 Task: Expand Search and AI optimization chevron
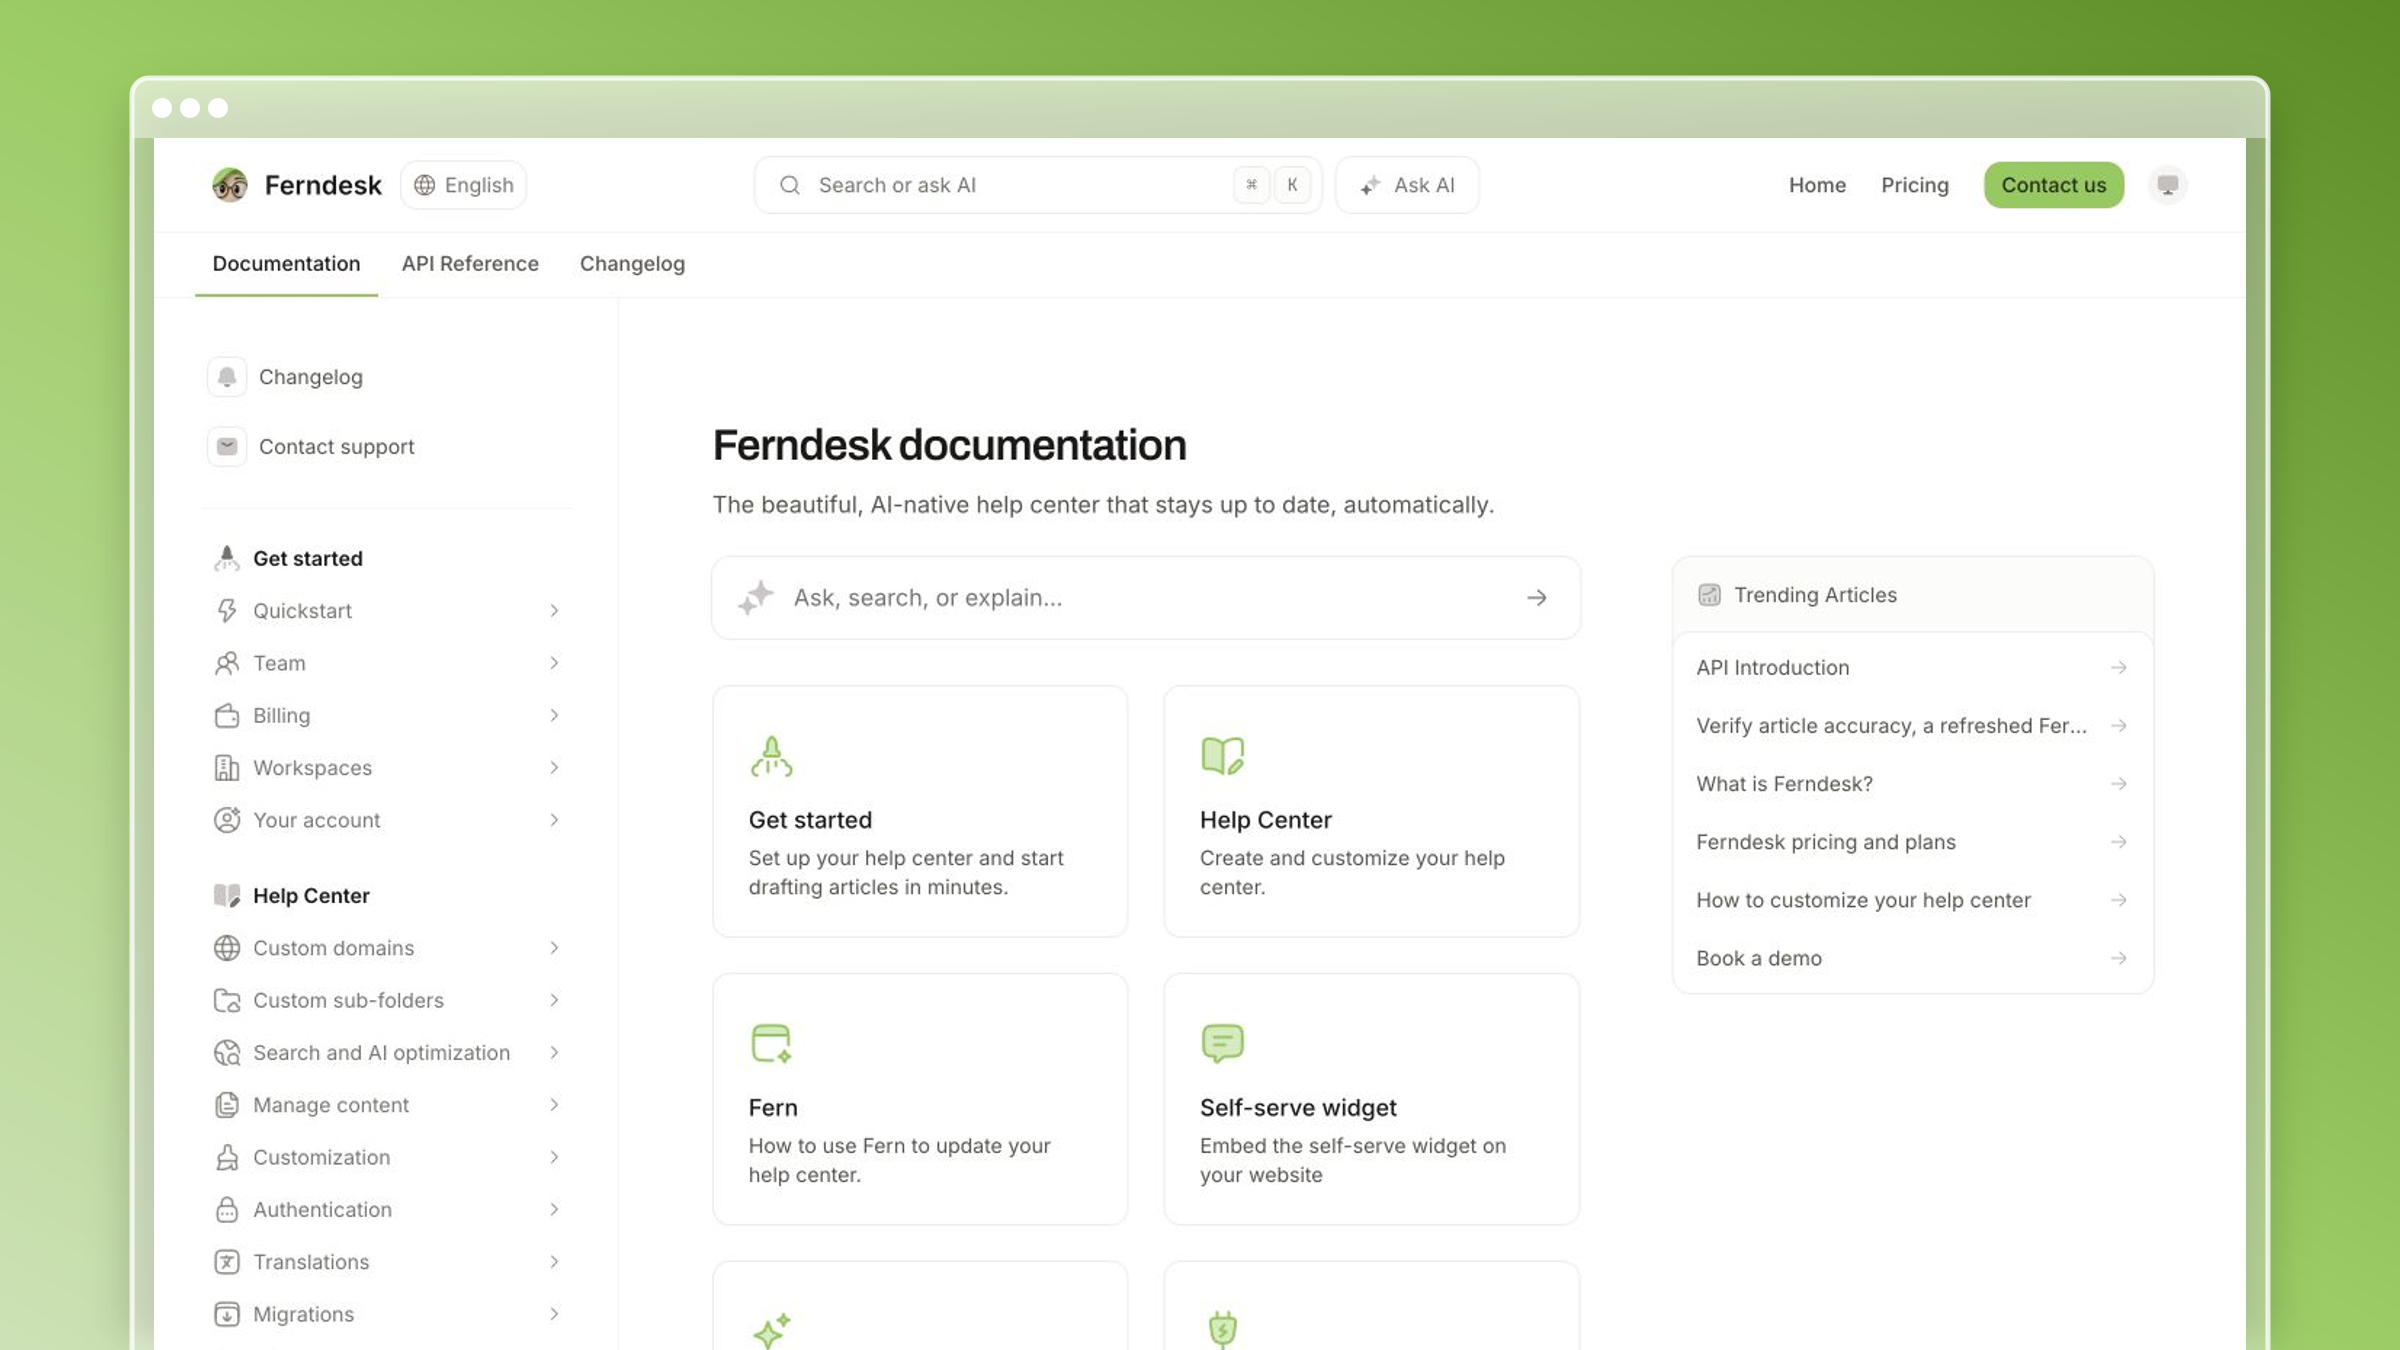(x=554, y=1052)
